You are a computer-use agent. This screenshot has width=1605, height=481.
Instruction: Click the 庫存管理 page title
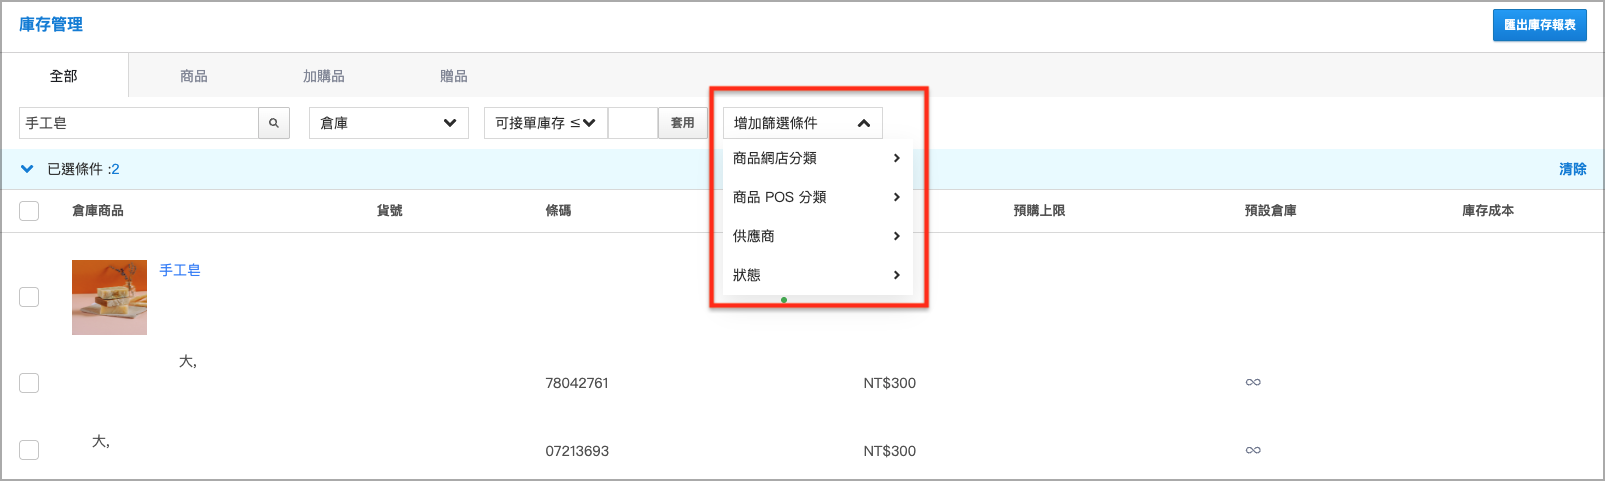click(51, 24)
